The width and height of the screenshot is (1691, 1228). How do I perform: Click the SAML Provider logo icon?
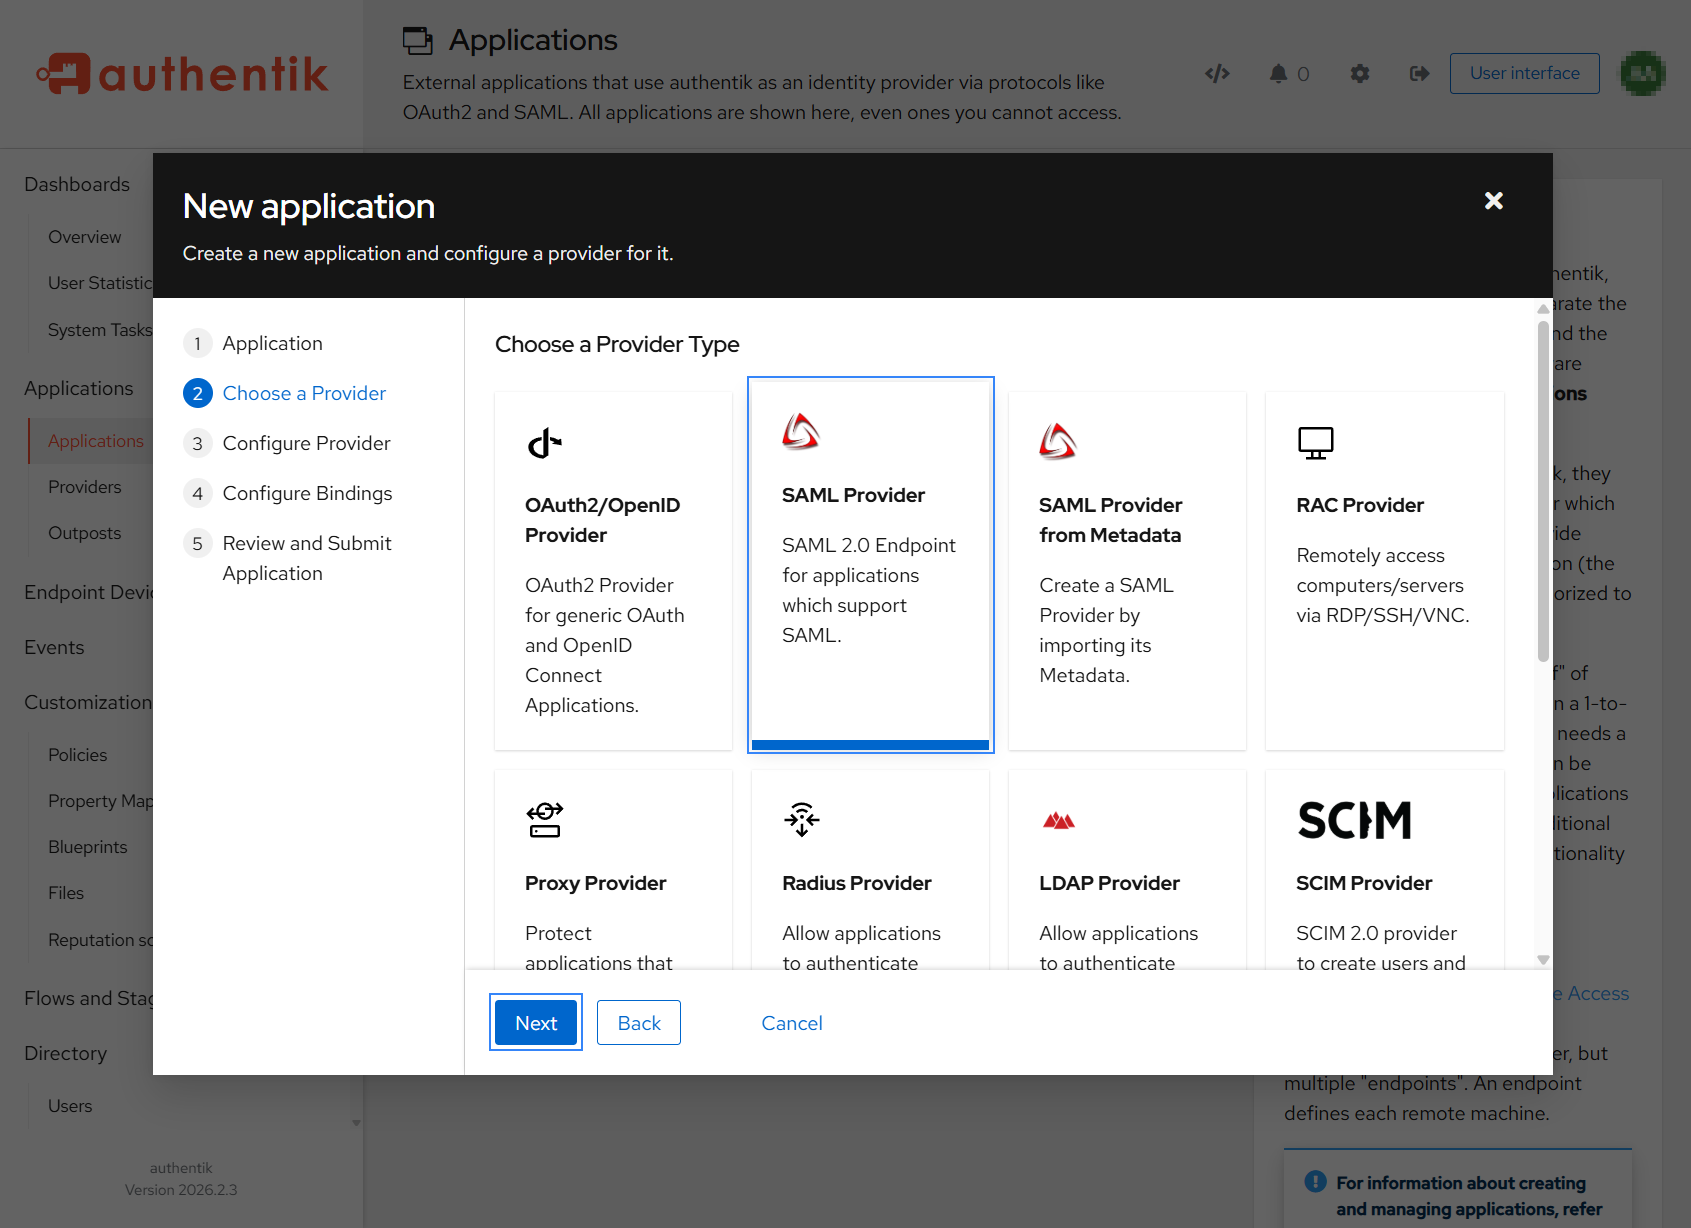pyautogui.click(x=801, y=432)
